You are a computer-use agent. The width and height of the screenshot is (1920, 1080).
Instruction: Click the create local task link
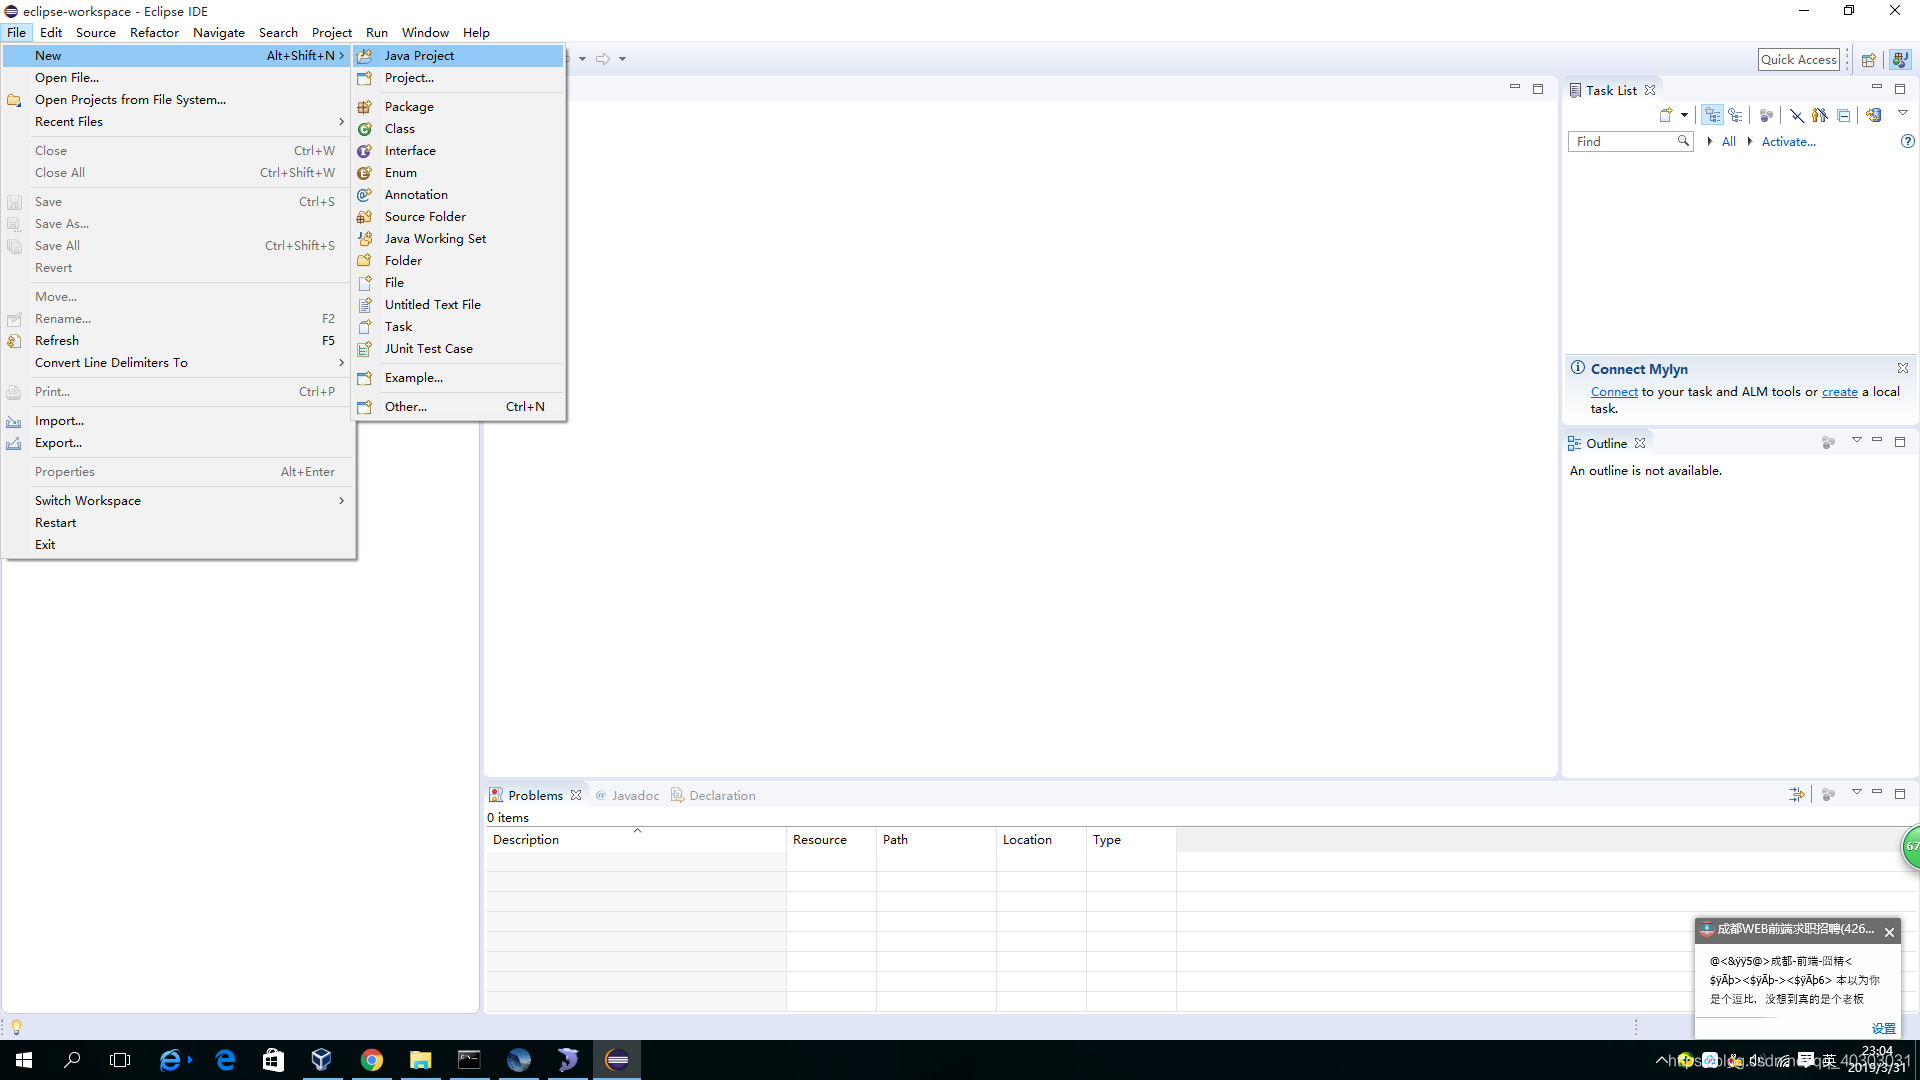1839,392
